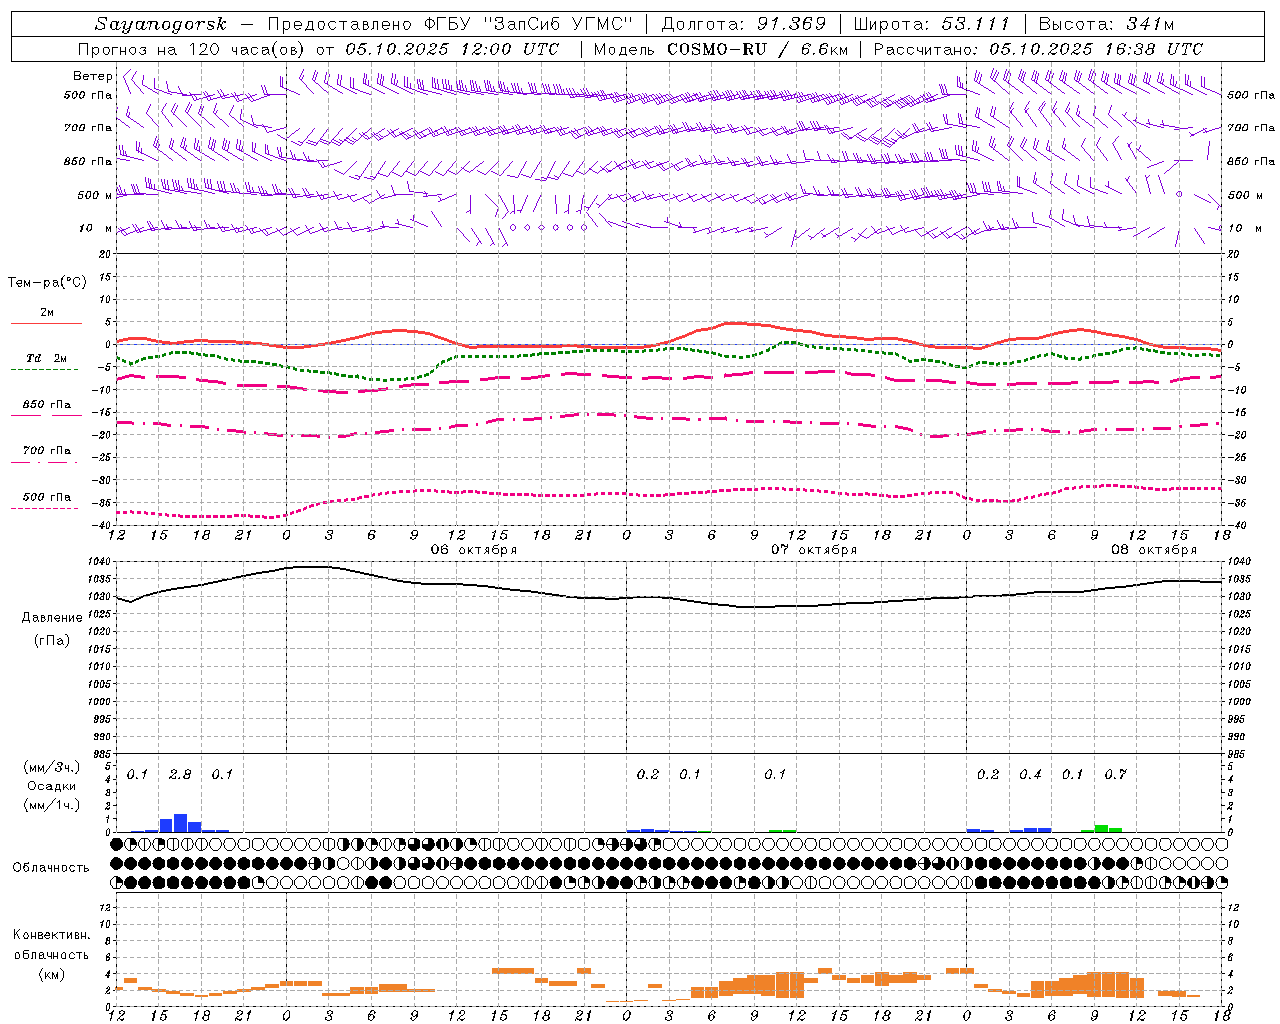This screenshot has height=1024, width=1280.
Task: Select the 'Долгота: 91.369' longitude field
Action: (x=744, y=24)
